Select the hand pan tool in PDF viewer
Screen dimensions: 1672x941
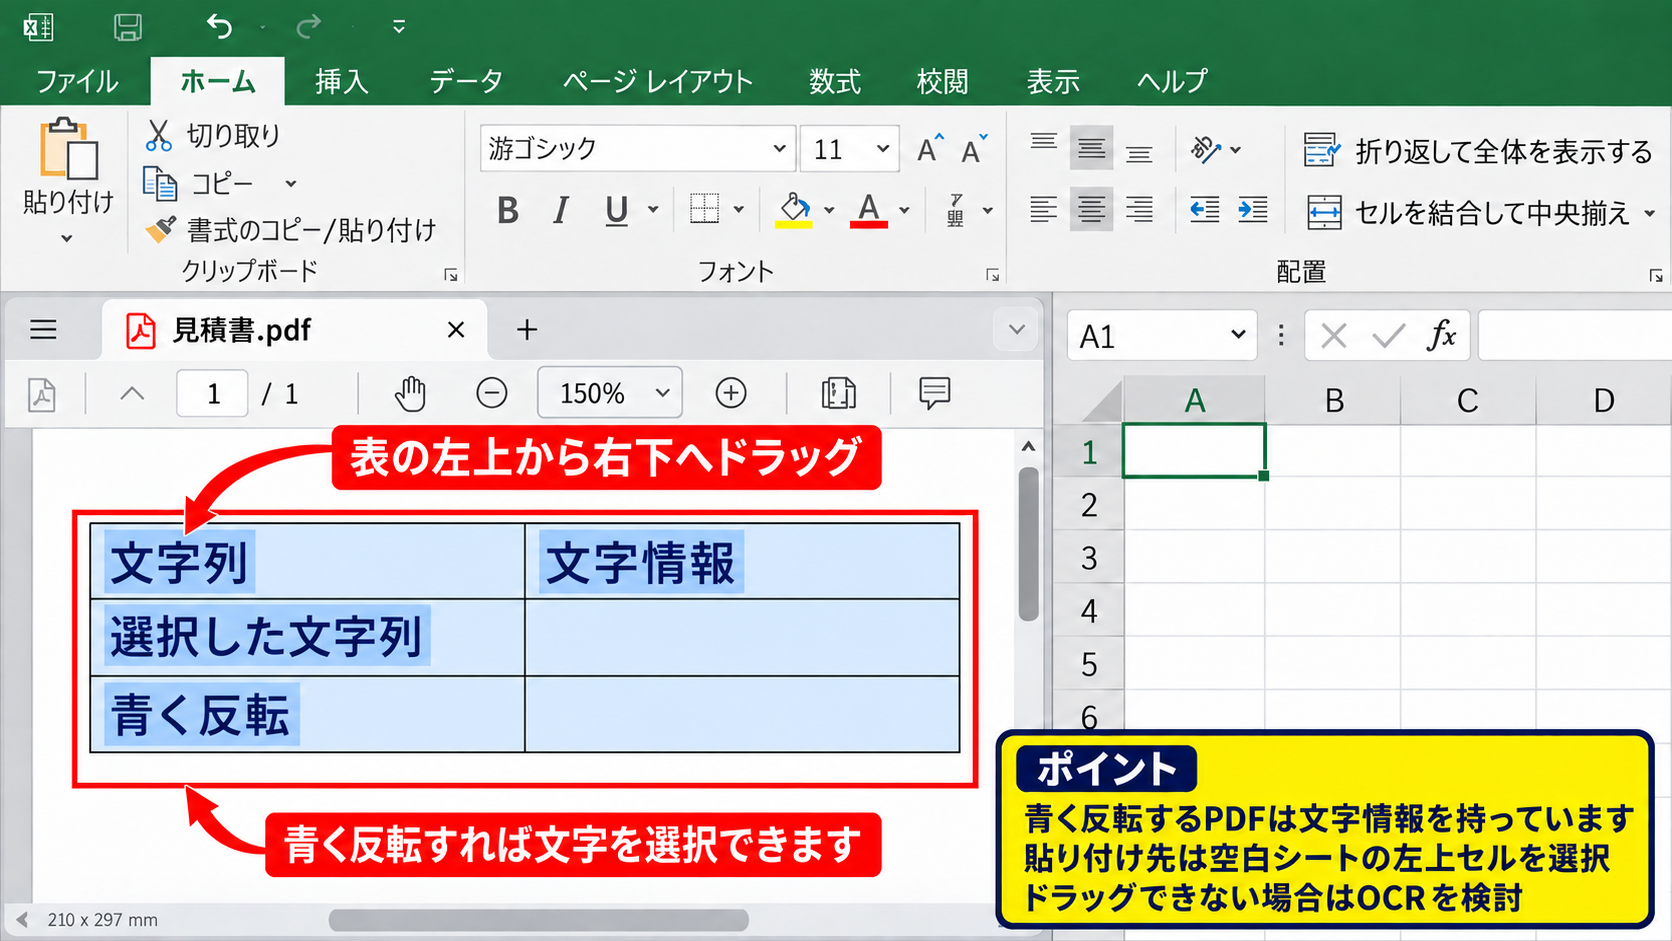point(410,393)
